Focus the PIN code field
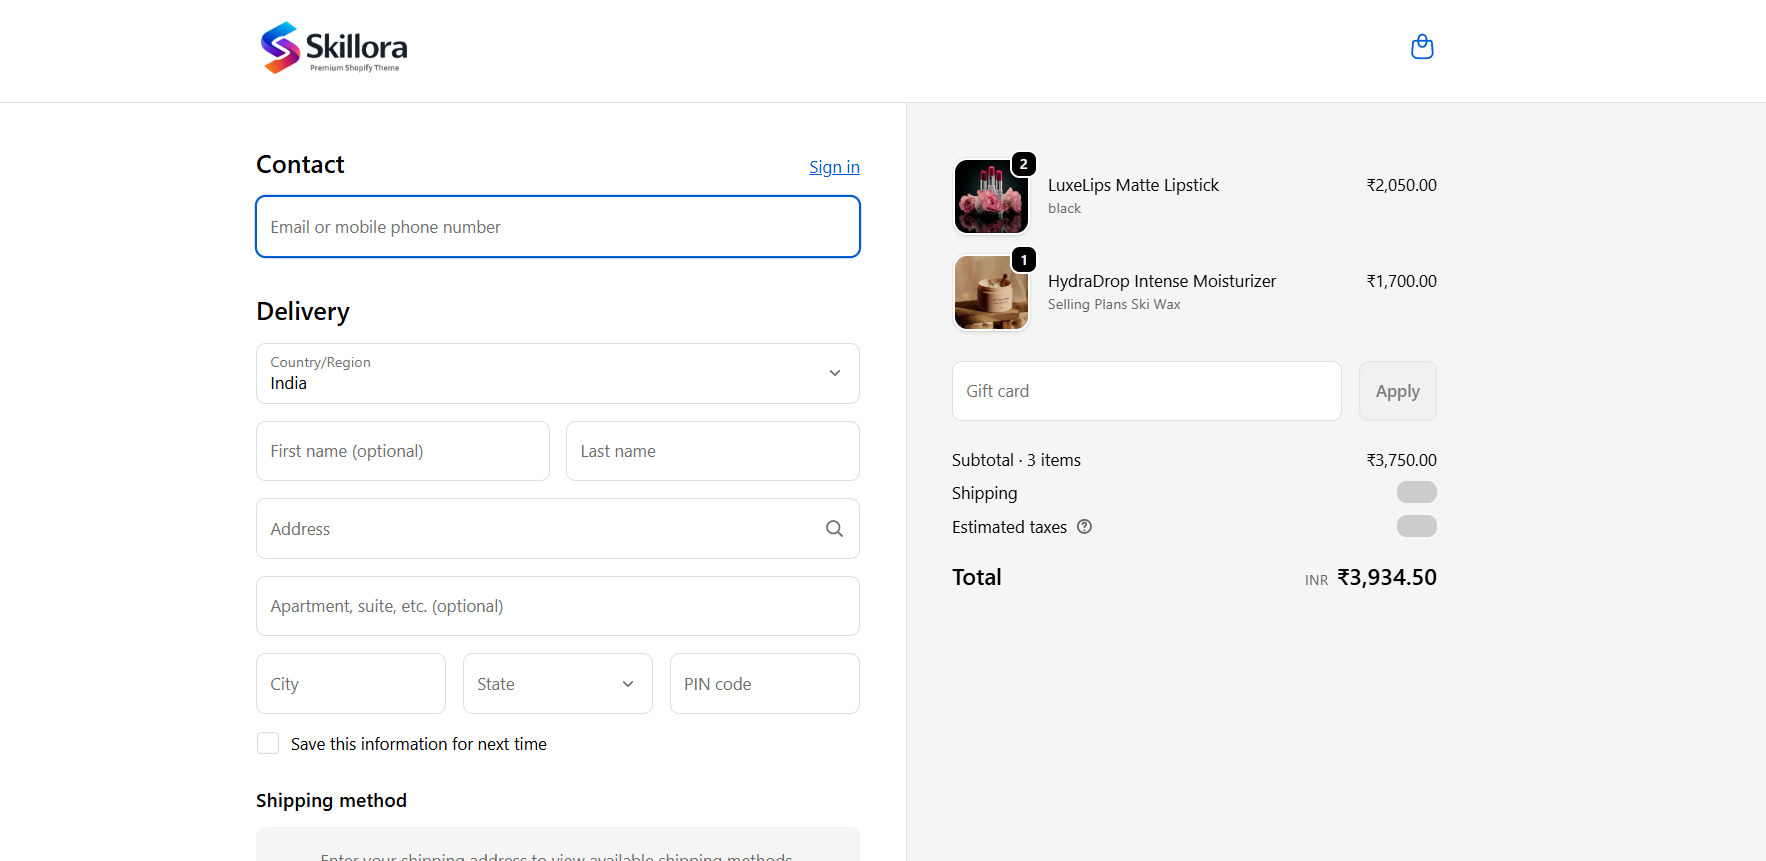 (x=764, y=684)
